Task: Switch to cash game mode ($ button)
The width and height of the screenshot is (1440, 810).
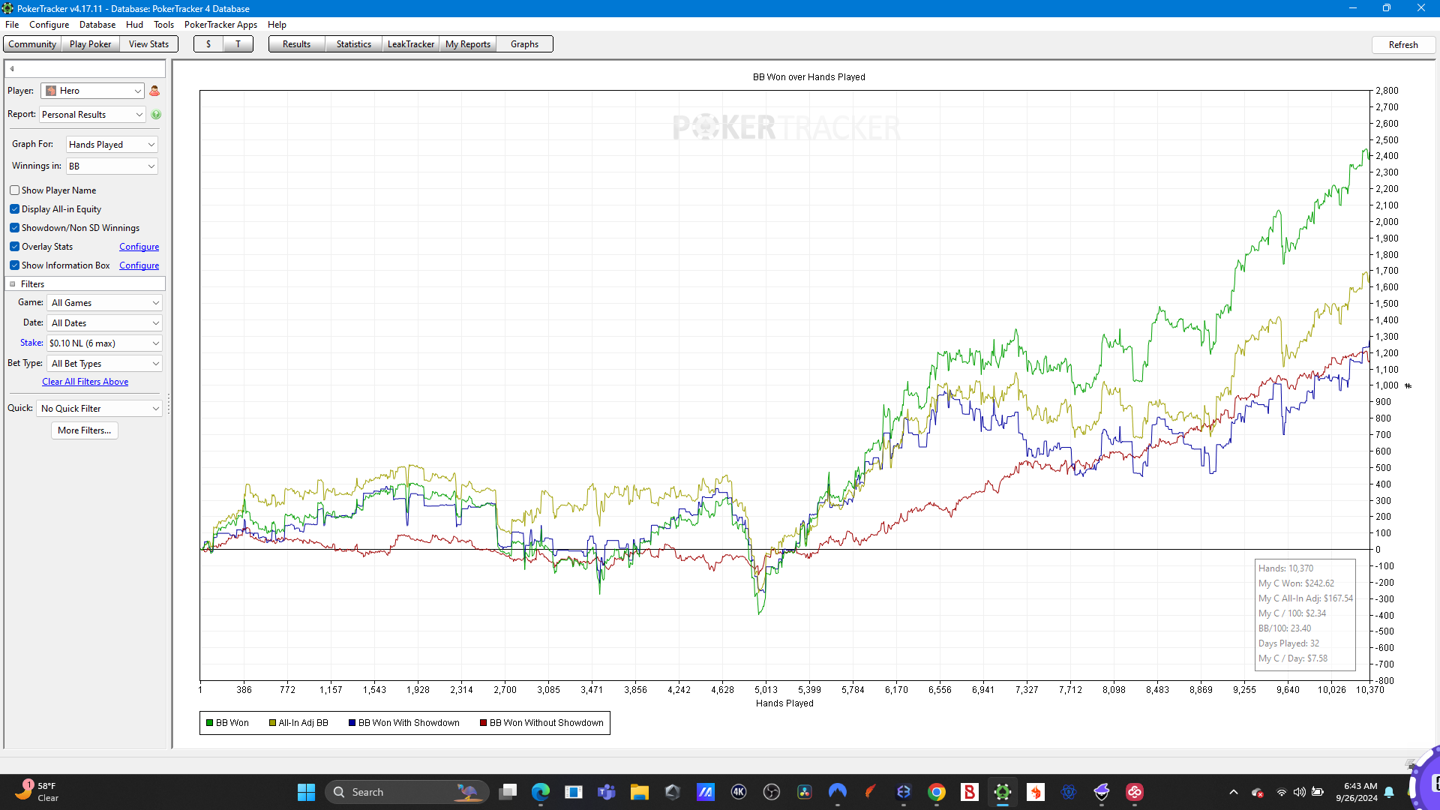Action: point(208,44)
